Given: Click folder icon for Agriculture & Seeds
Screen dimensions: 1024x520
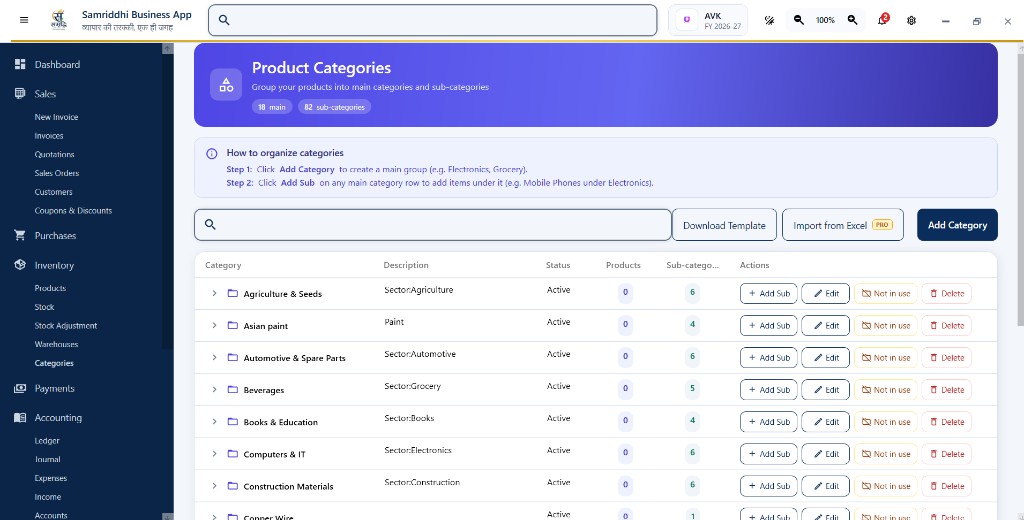Looking at the screenshot, I should pyautogui.click(x=232, y=293).
